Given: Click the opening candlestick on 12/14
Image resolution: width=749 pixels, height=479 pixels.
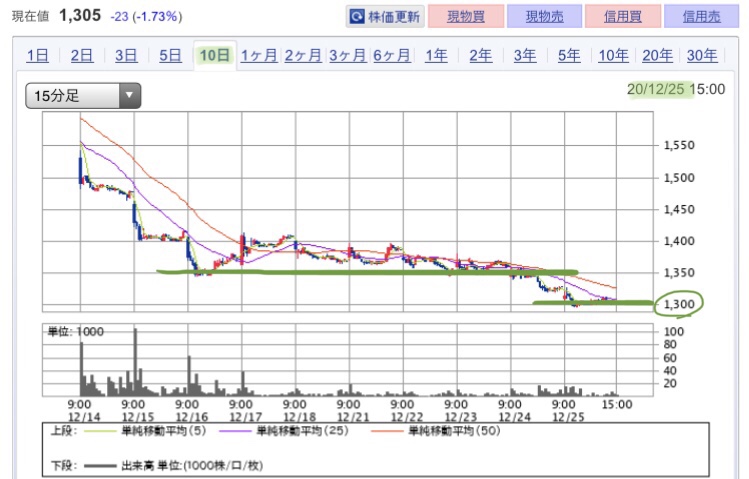Looking at the screenshot, I should pos(80,170).
